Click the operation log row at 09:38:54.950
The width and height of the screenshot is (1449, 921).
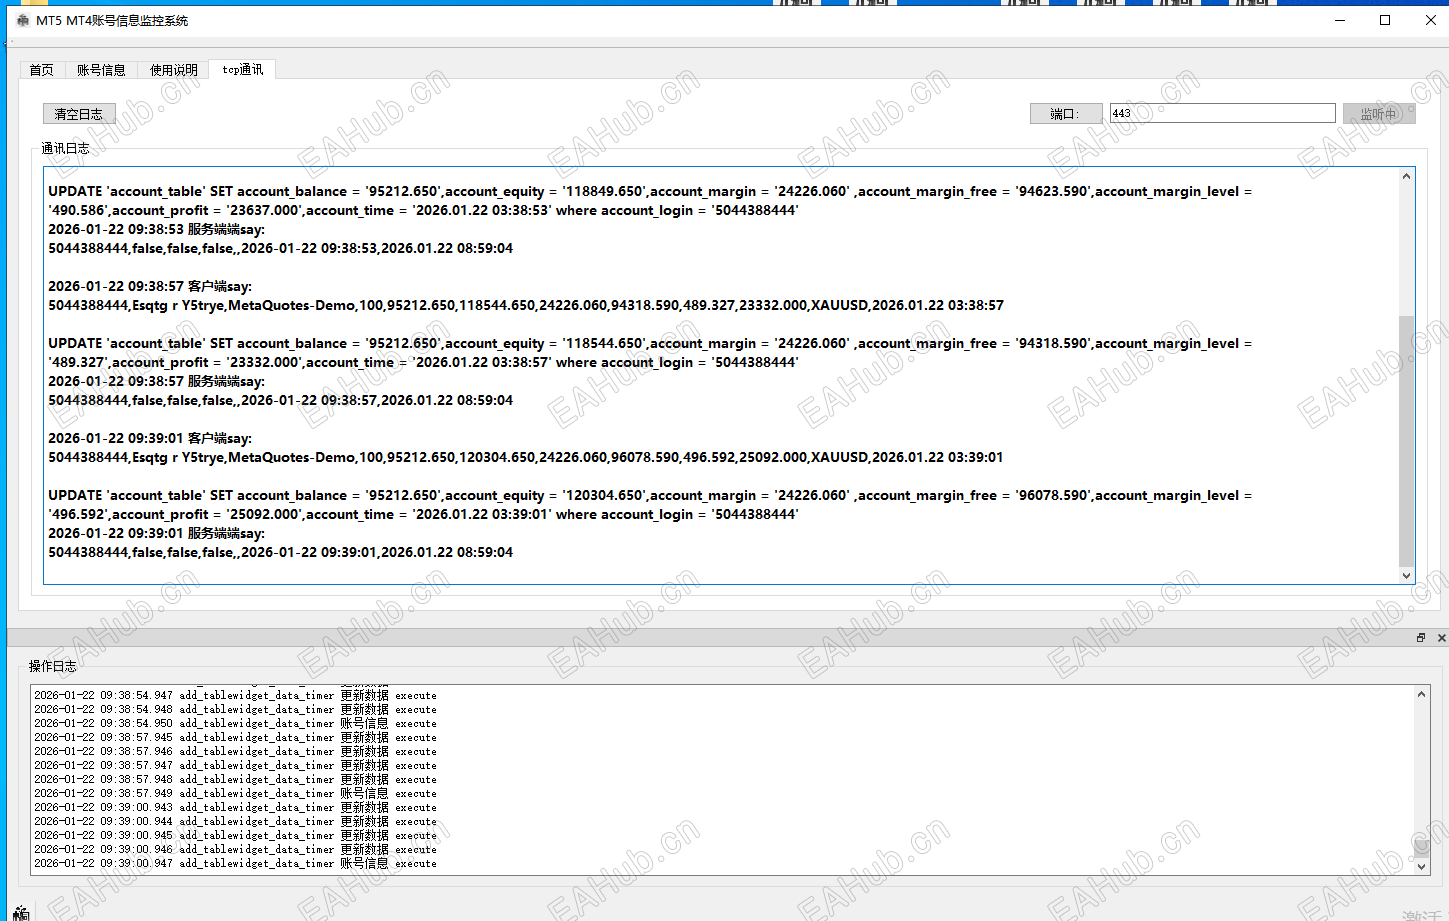[235, 723]
